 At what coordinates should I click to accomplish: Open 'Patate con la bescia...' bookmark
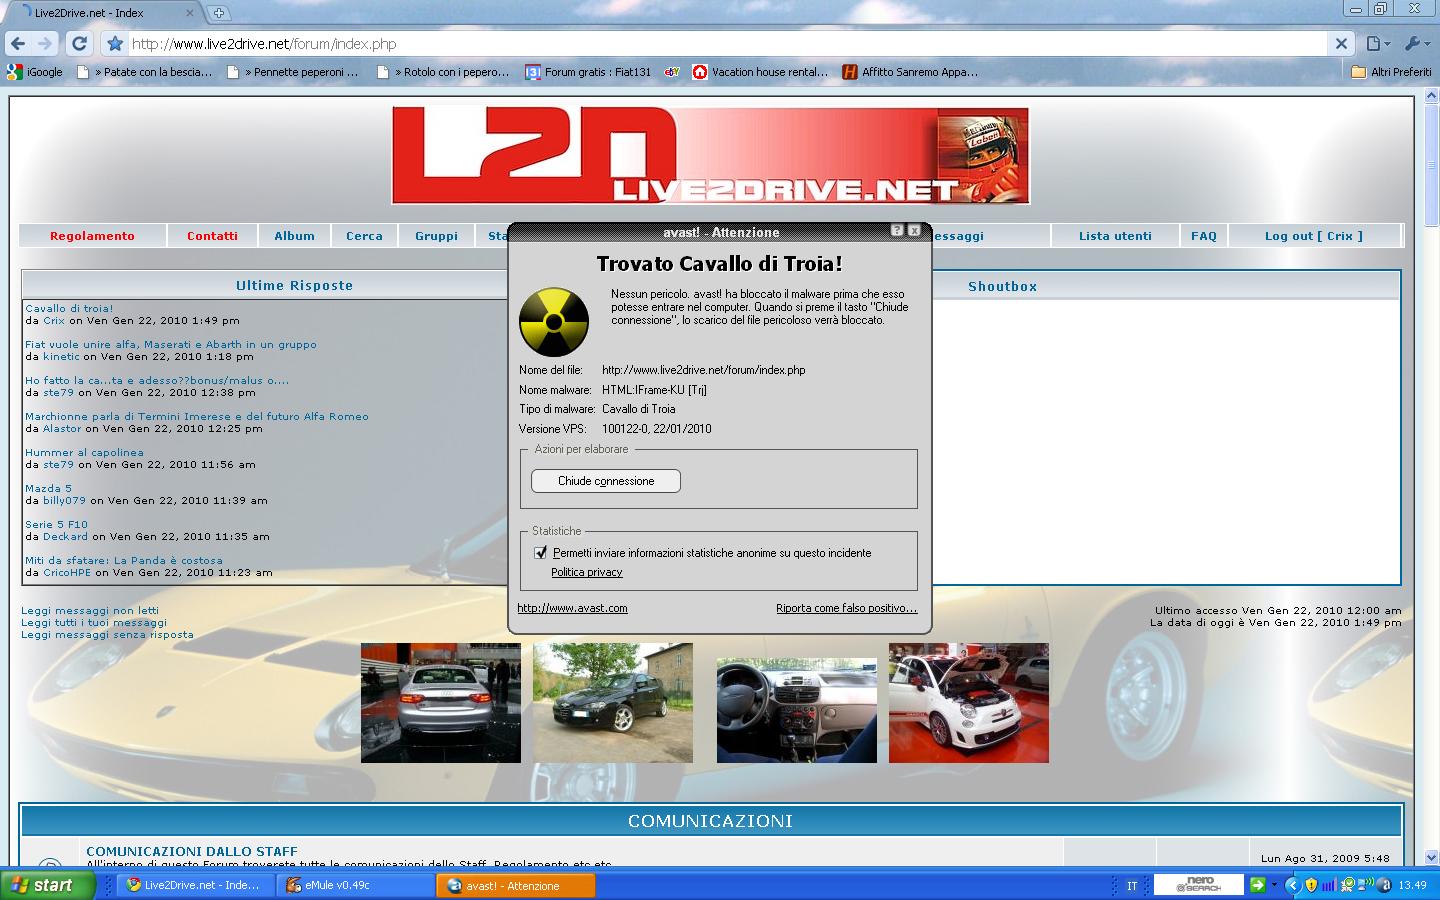pyautogui.click(x=144, y=72)
